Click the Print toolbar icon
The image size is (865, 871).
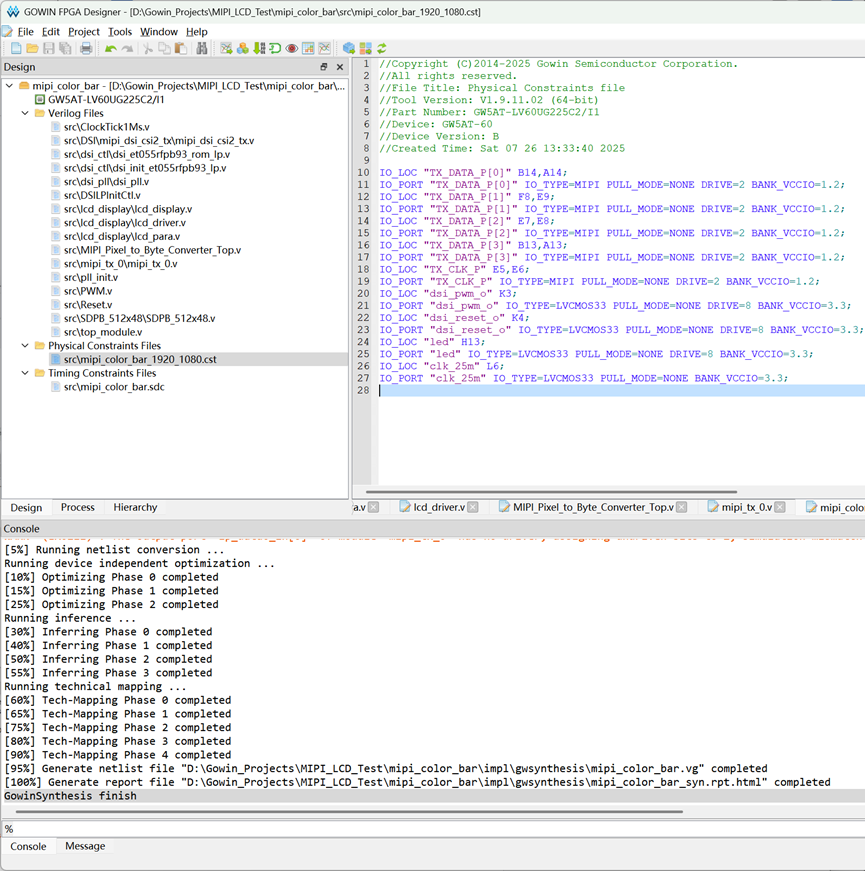86,48
